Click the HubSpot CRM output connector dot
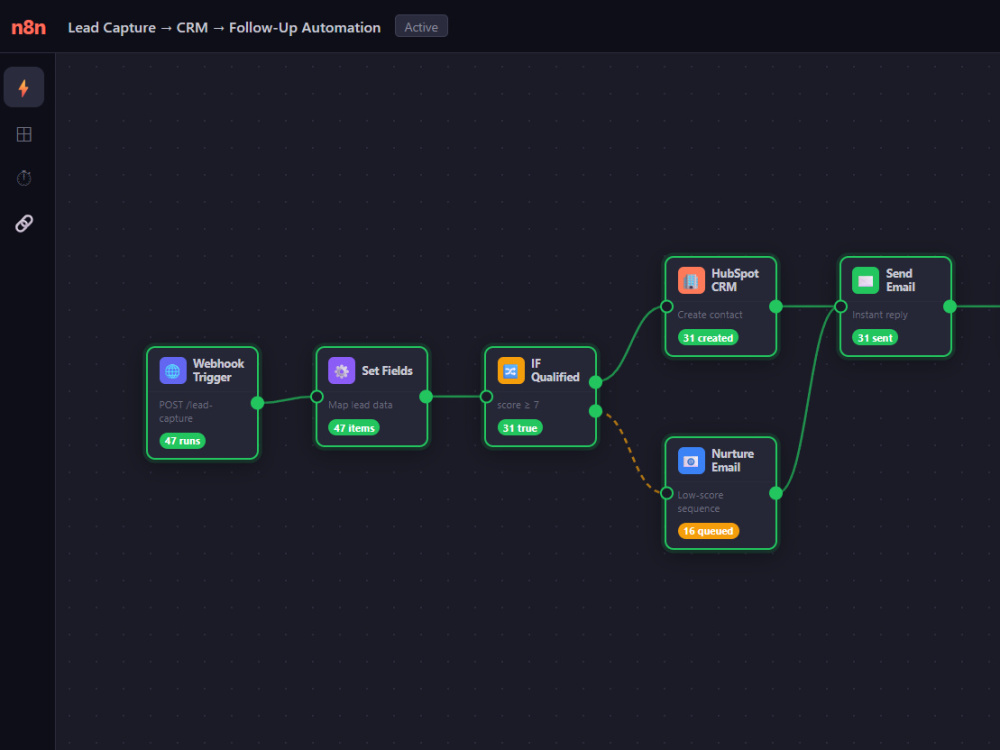Viewport: 1000px width, 750px height. (x=776, y=307)
